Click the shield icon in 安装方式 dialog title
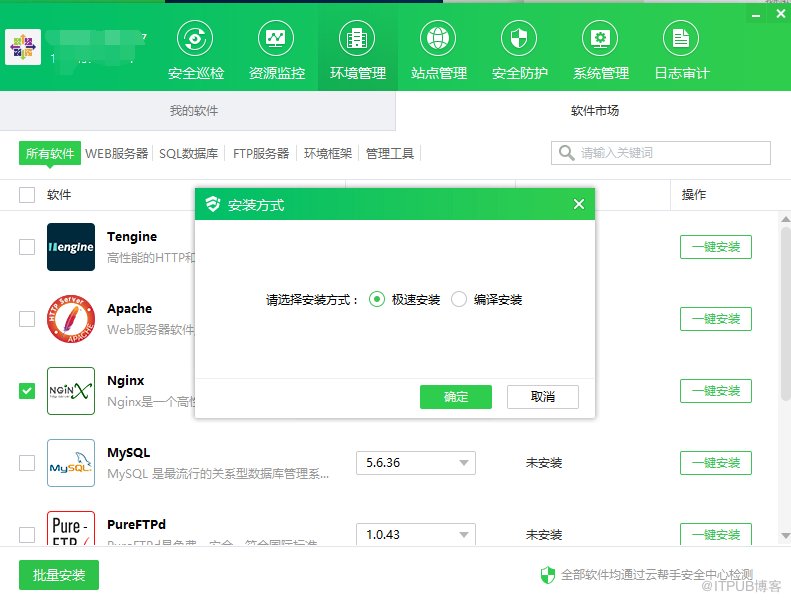791x601 pixels. click(x=213, y=204)
